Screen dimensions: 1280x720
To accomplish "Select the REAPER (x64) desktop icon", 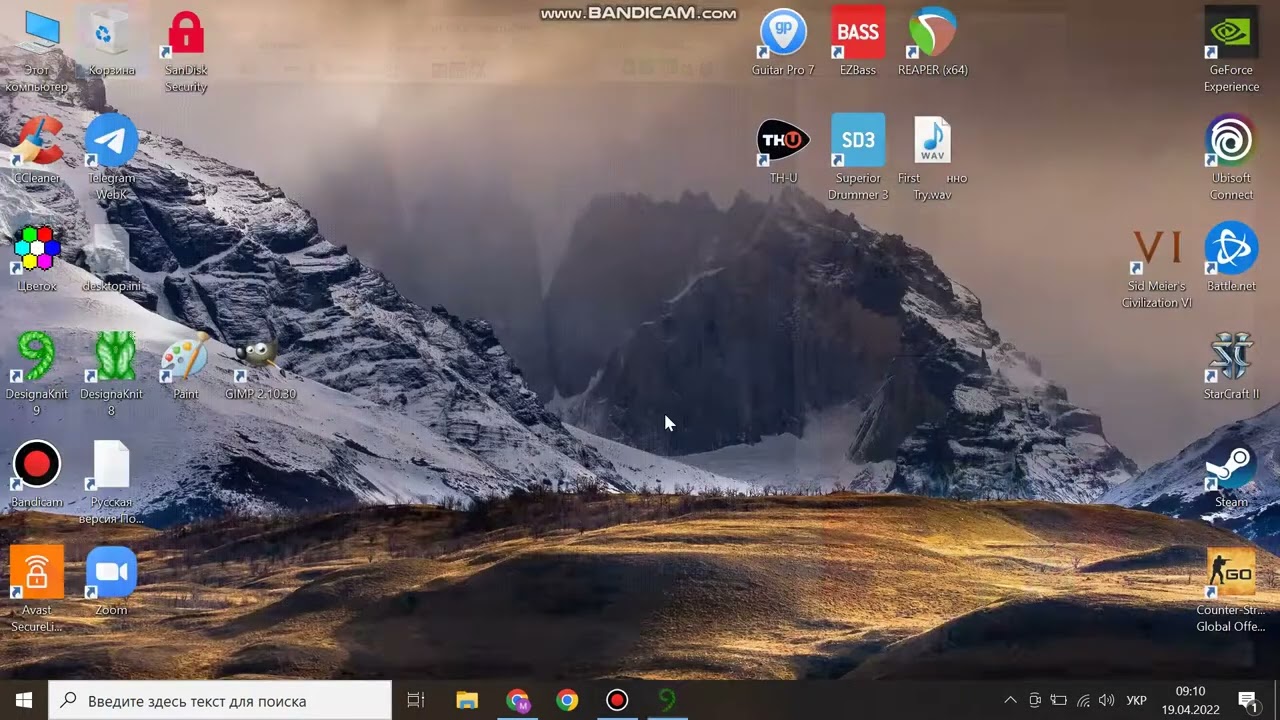I will [932, 42].
